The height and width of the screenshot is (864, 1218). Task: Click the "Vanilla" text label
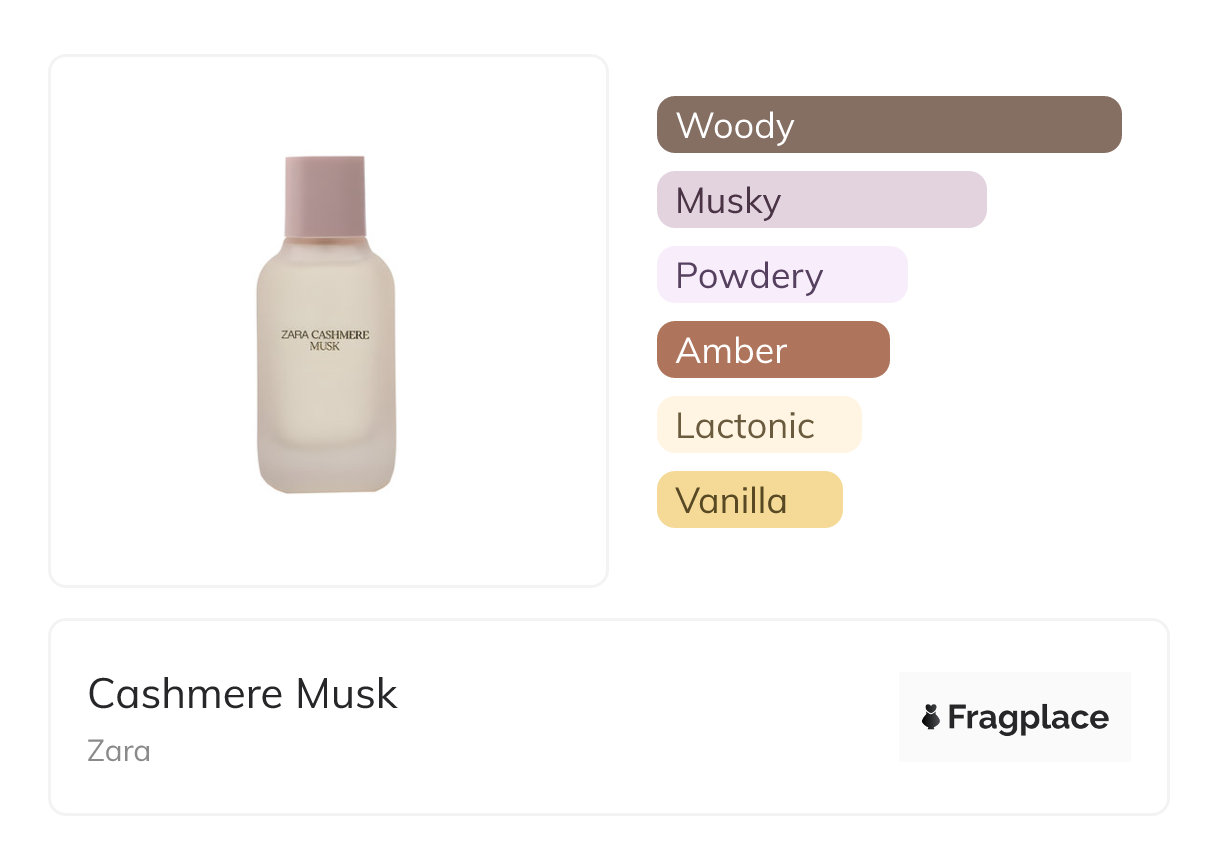tap(731, 501)
